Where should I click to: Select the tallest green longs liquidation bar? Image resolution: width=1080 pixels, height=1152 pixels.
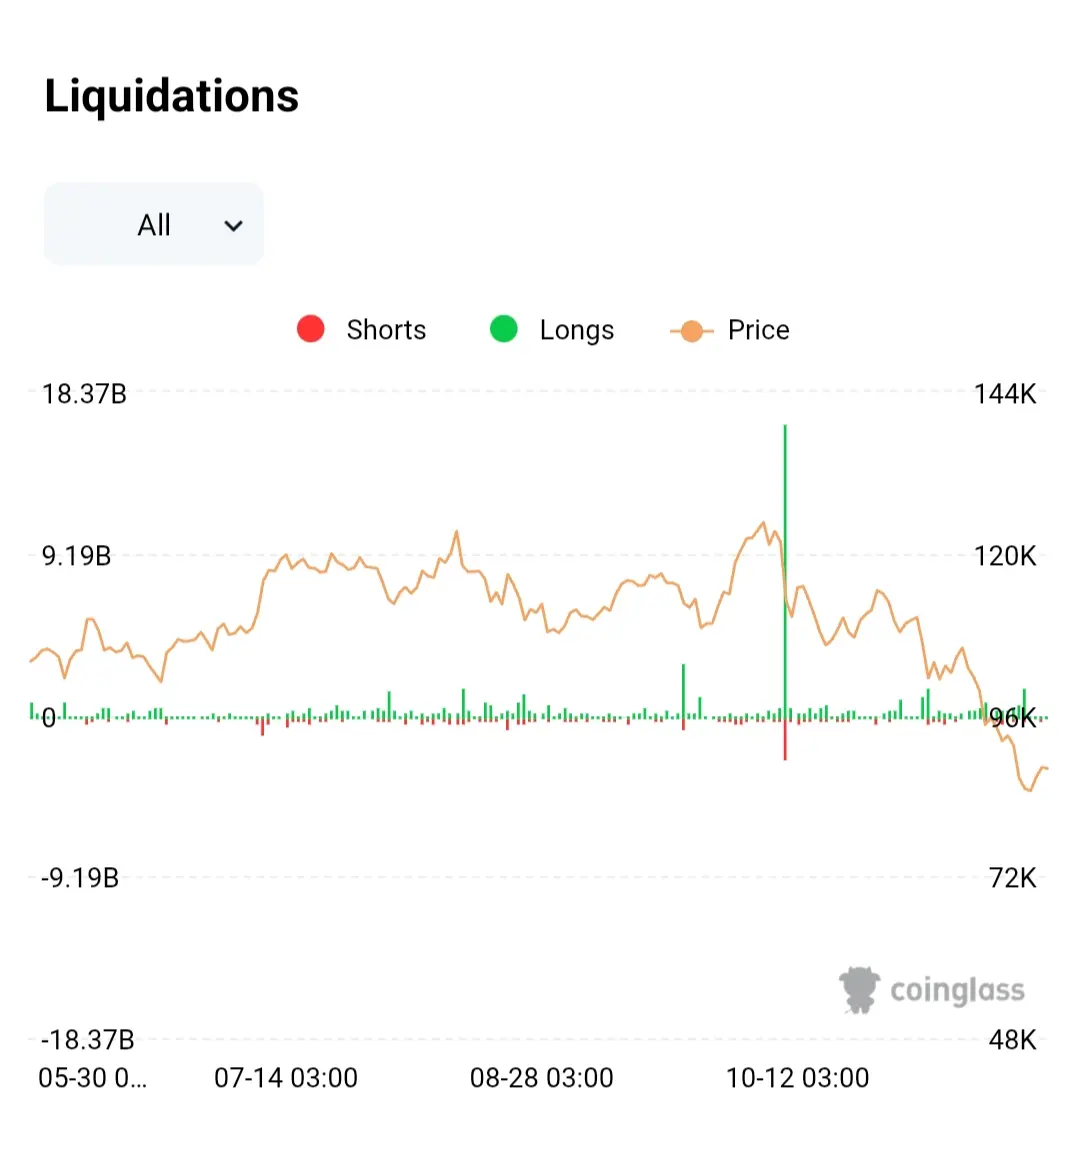pos(785,560)
